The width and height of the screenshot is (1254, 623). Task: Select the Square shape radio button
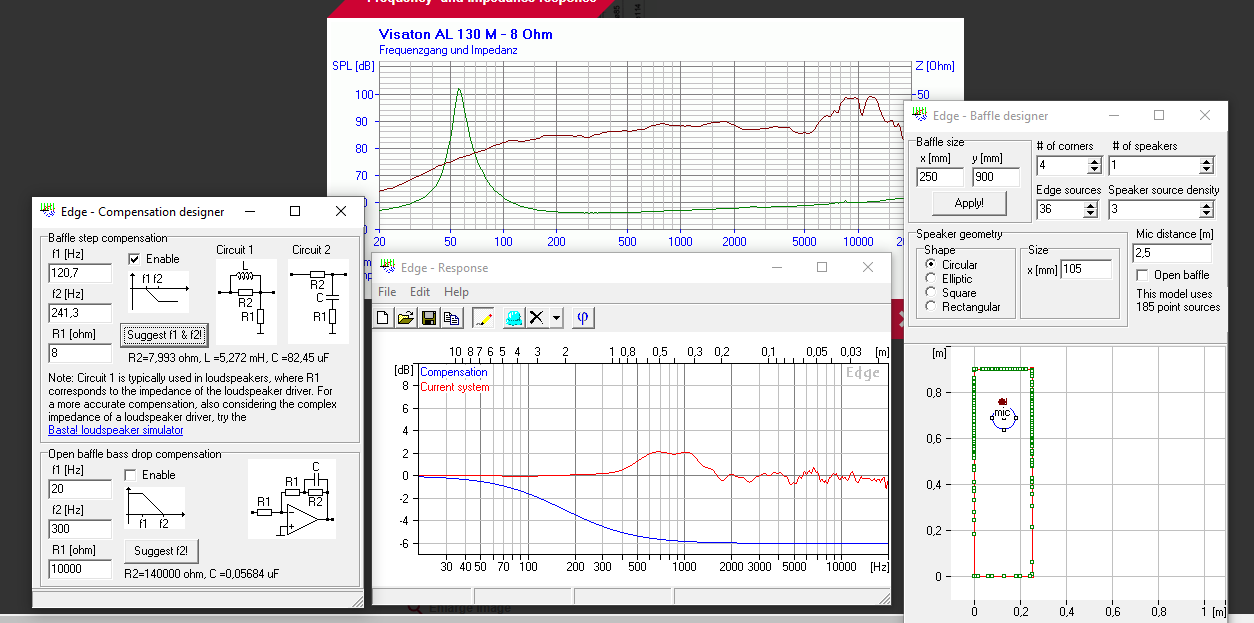(932, 293)
